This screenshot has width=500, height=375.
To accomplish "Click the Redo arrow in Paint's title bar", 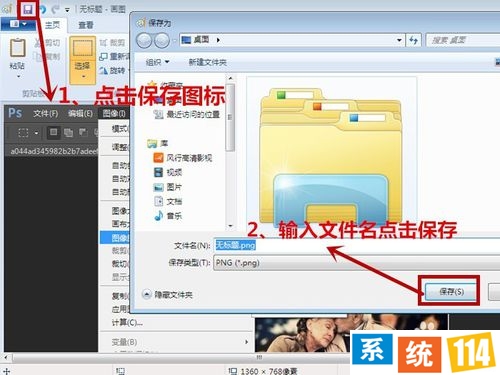I will [55, 9].
